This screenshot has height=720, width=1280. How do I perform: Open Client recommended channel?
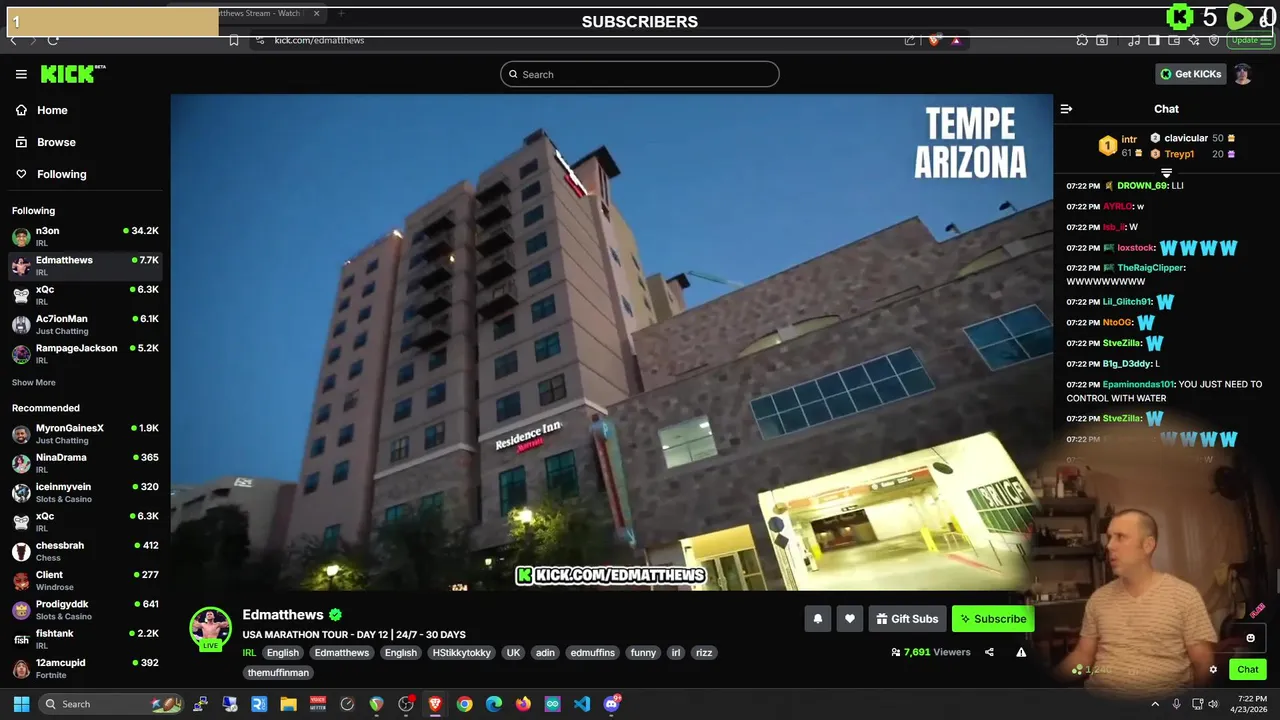tap(85, 580)
